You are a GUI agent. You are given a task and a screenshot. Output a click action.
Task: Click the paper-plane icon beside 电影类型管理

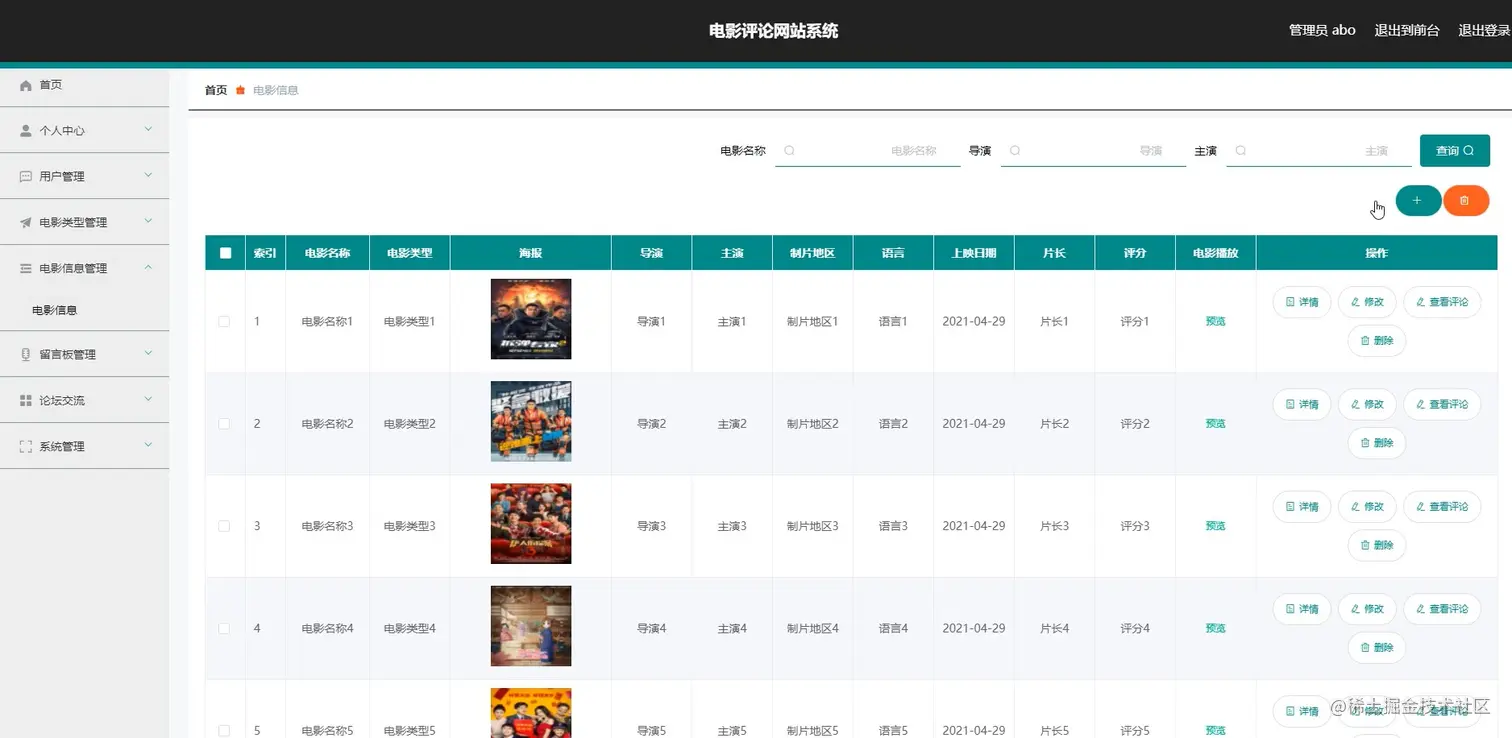click(x=26, y=223)
